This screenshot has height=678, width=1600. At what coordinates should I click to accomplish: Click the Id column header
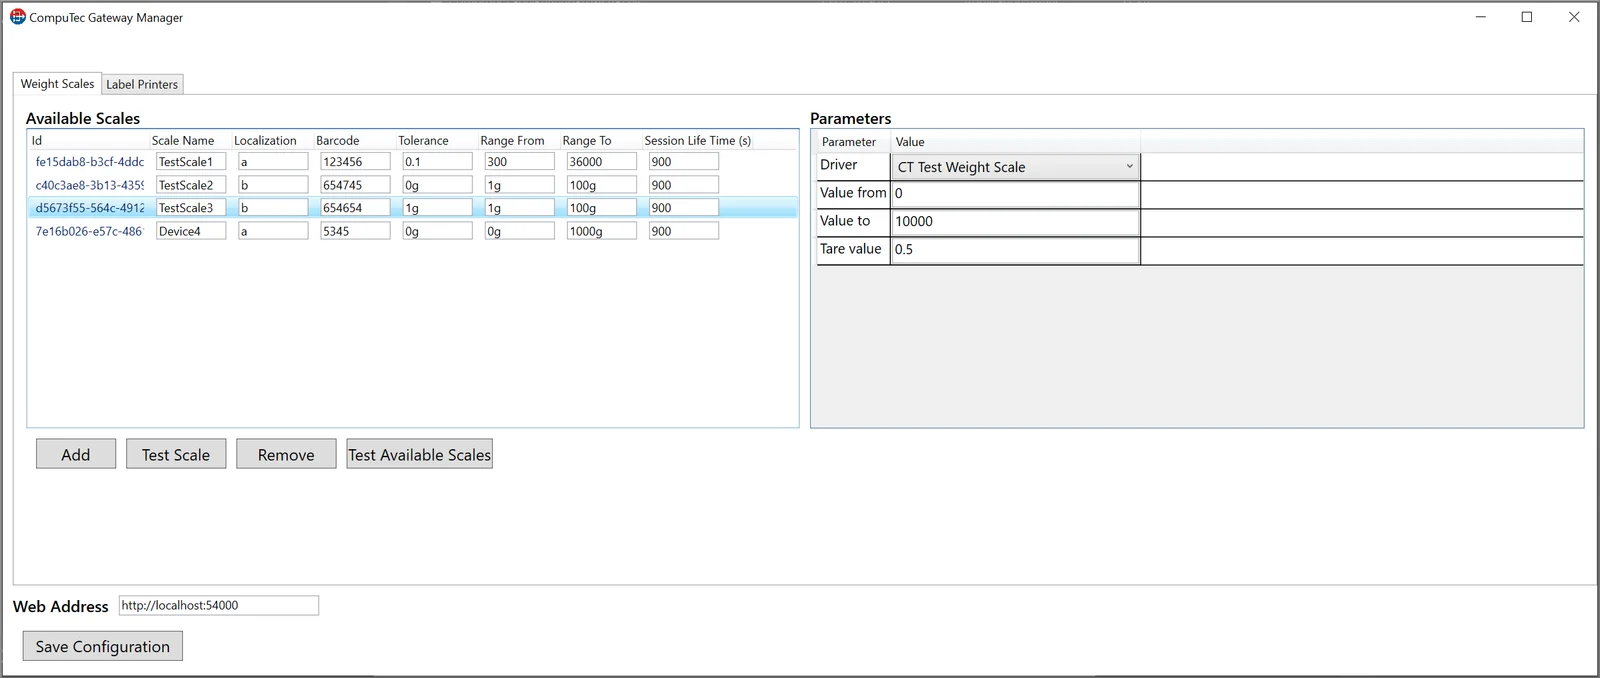click(x=37, y=140)
